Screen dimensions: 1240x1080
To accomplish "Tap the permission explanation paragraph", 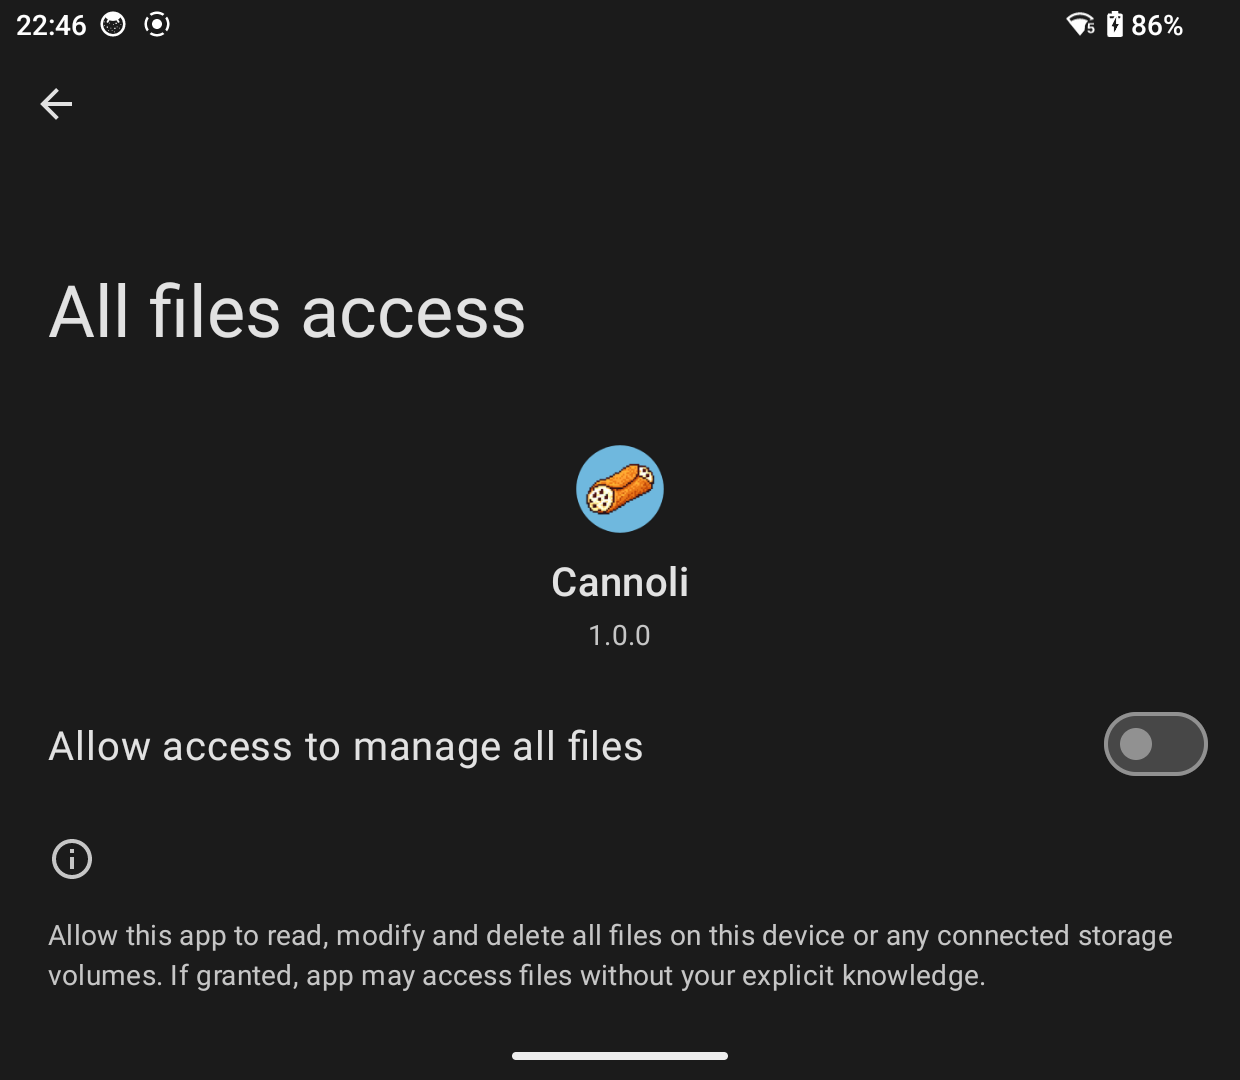I will (x=610, y=955).
